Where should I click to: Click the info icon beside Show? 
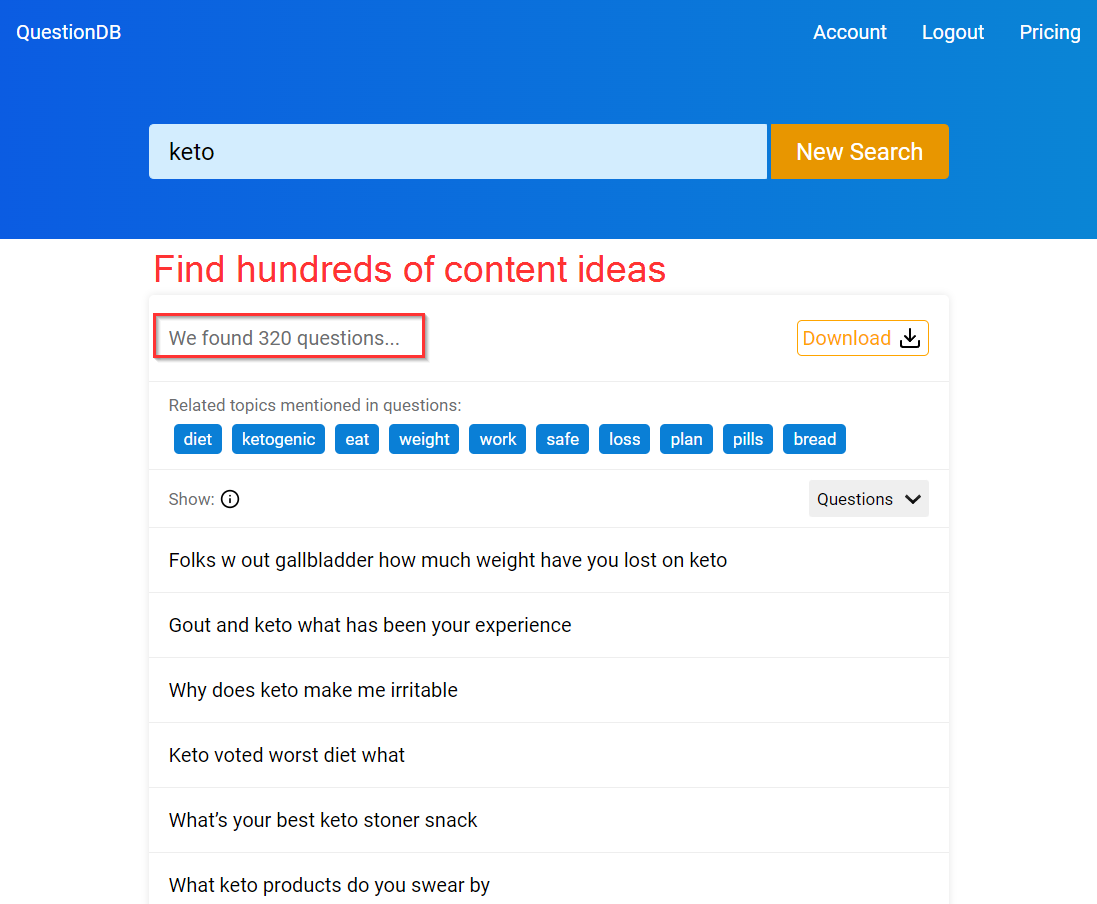pos(230,499)
